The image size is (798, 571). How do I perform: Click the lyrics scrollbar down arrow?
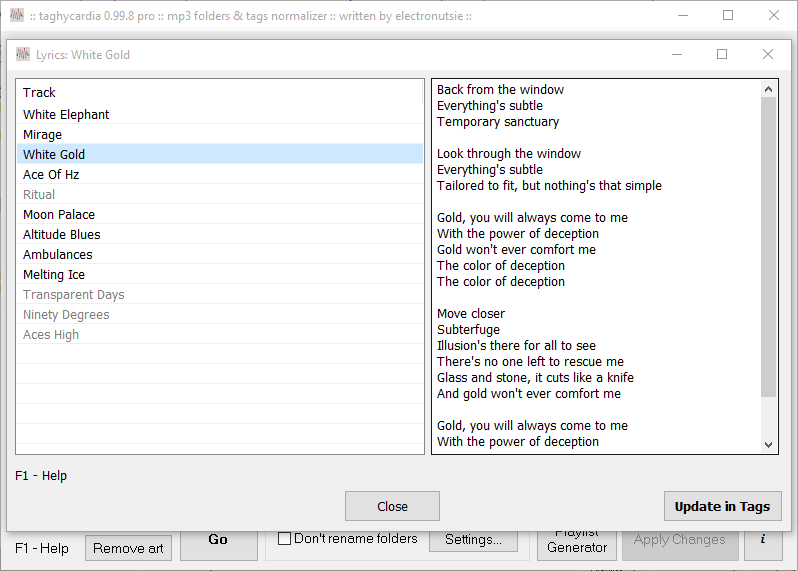coord(768,445)
